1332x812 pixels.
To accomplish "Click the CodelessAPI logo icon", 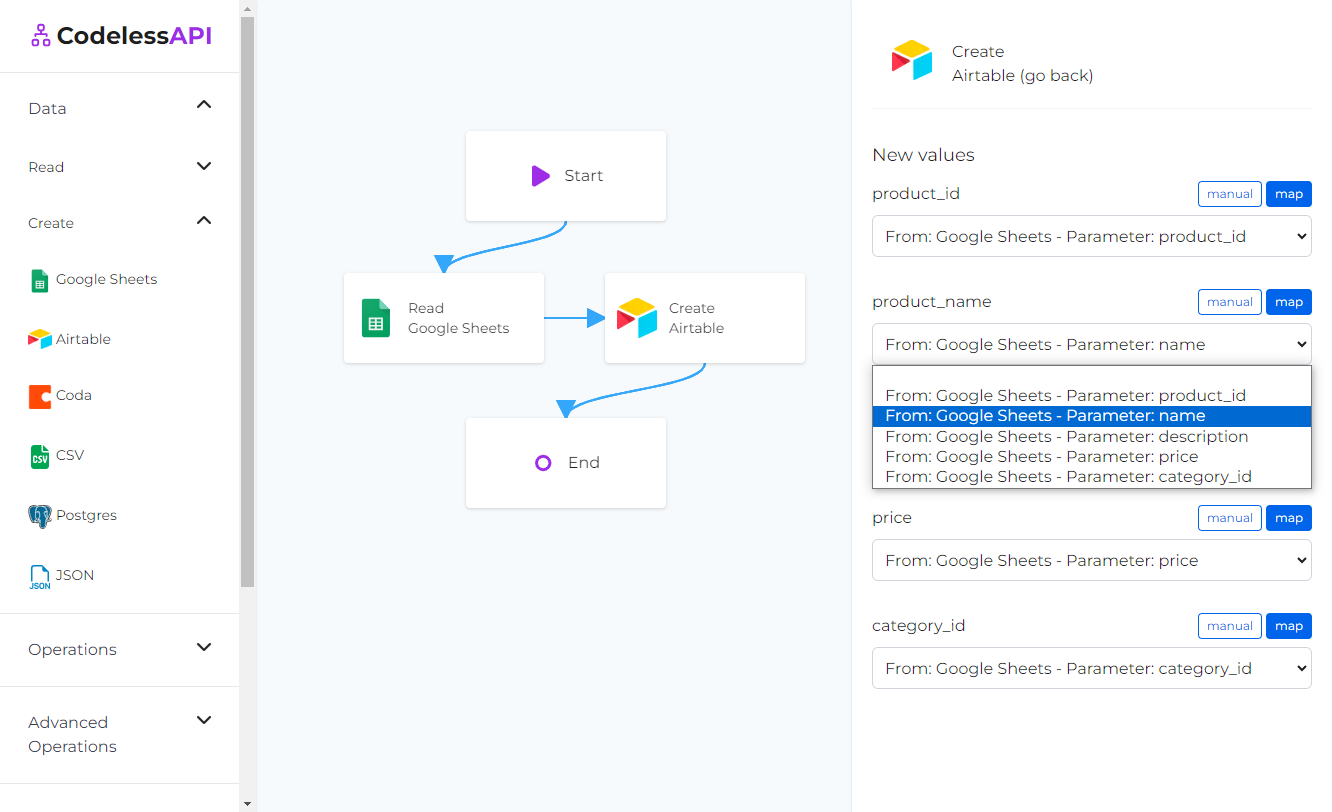I will point(40,36).
